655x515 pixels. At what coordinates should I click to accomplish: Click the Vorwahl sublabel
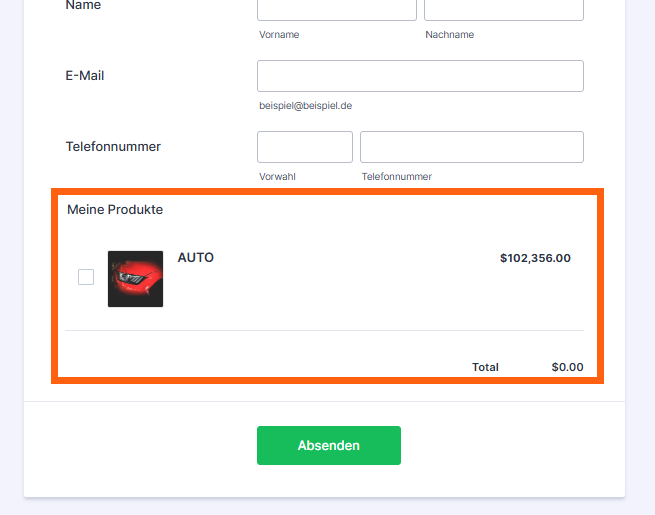pos(277,177)
